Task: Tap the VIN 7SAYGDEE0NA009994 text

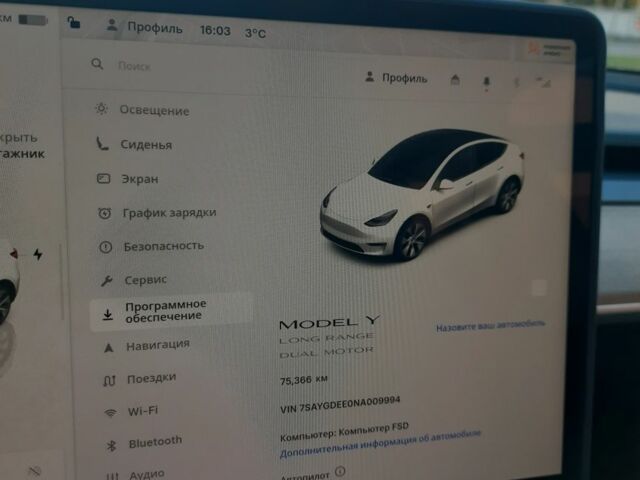Action: point(340,404)
